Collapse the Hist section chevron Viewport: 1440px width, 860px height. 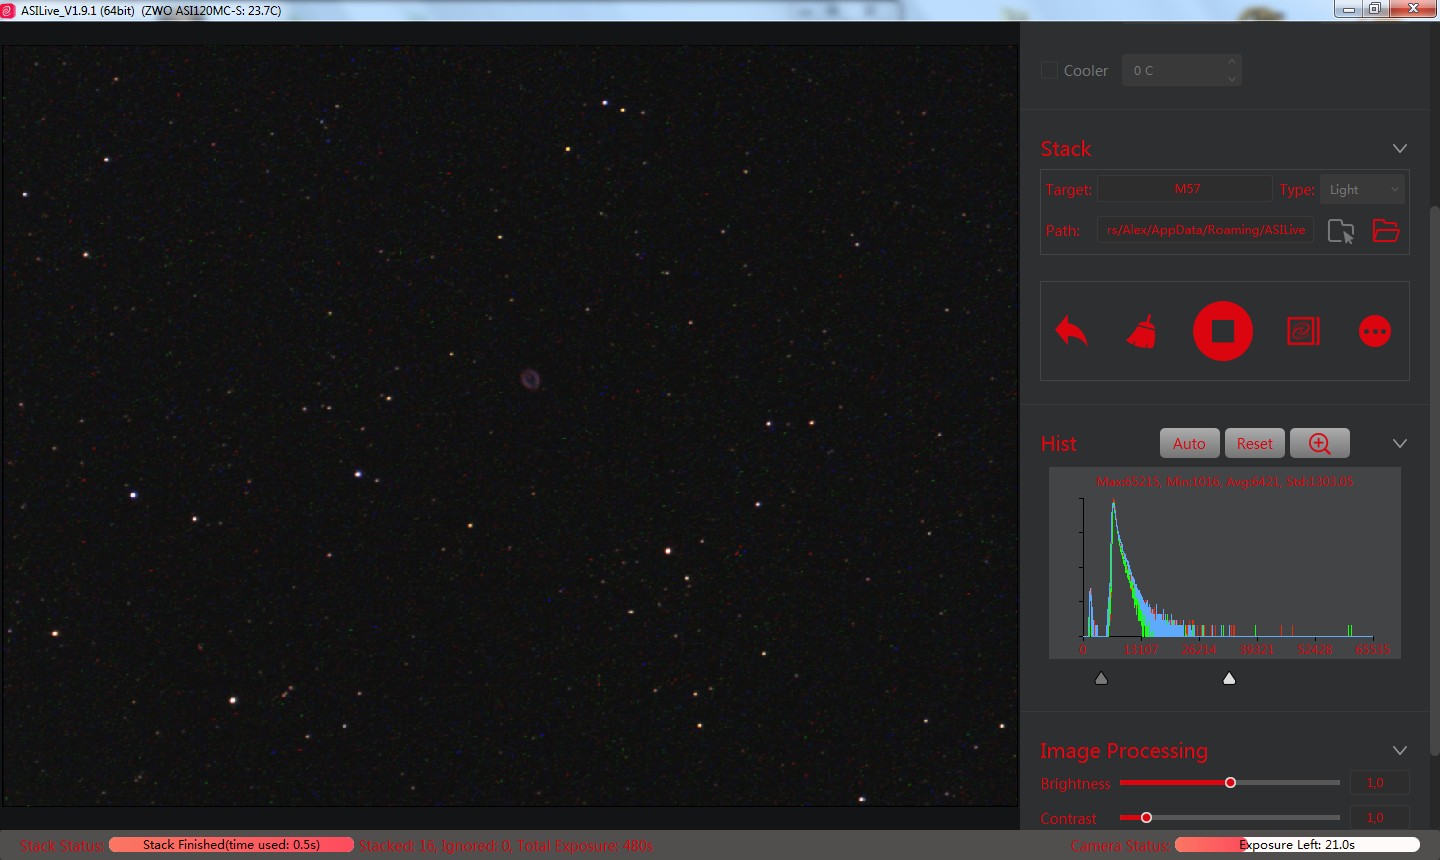coord(1400,443)
